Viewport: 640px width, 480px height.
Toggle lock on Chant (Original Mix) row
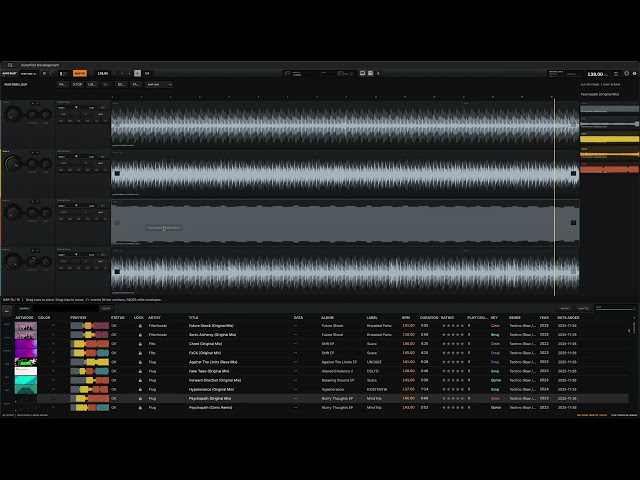[140, 344]
